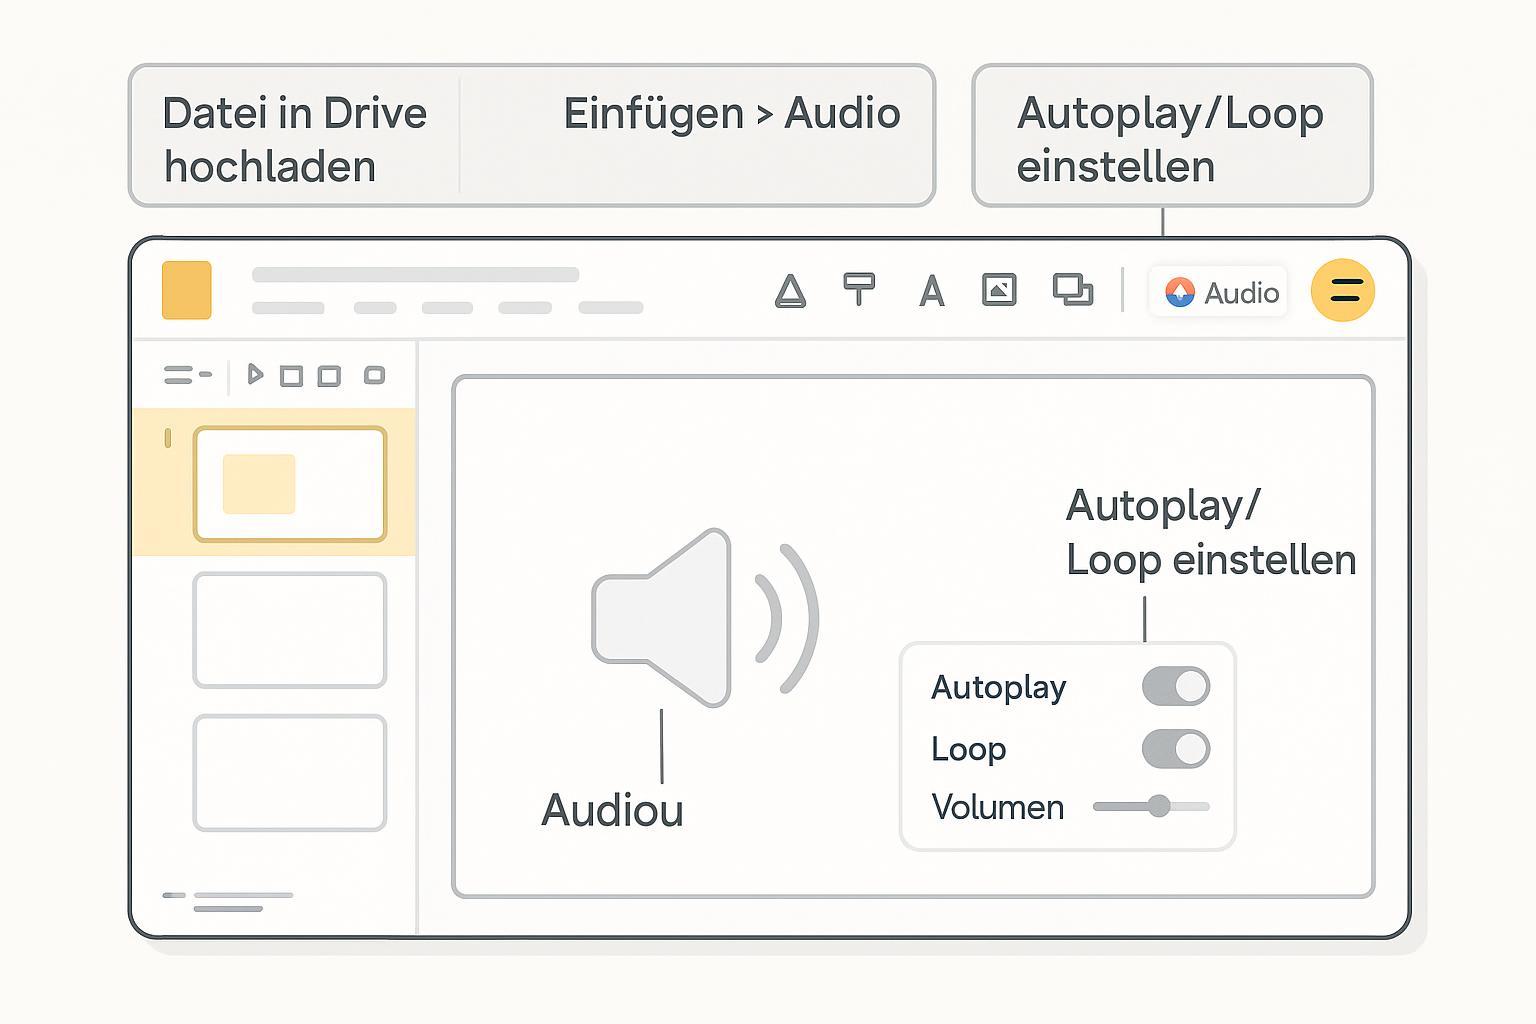Click the play triangle above slide thumbnails
1536x1024 pixels.
click(255, 375)
